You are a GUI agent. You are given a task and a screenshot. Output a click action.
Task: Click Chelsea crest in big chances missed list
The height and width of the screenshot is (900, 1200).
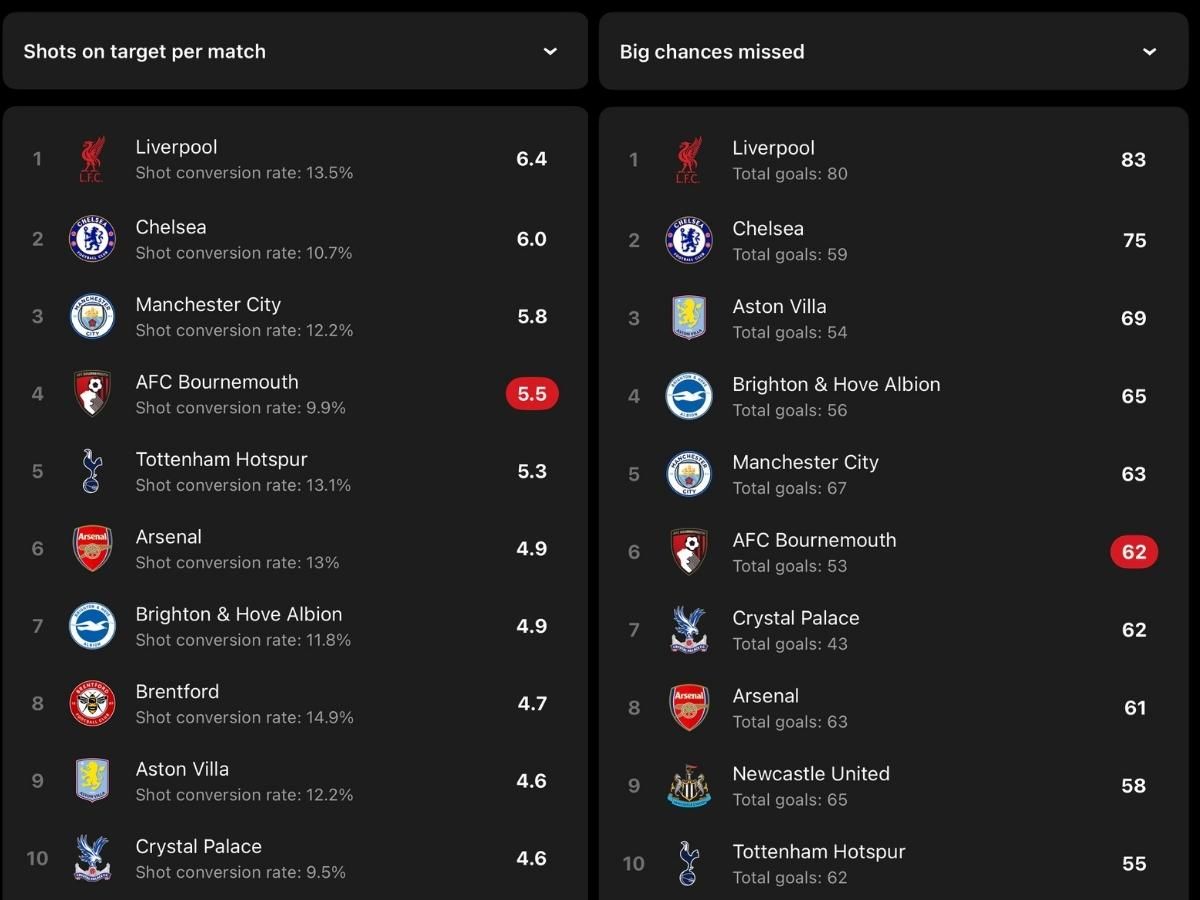tap(689, 240)
